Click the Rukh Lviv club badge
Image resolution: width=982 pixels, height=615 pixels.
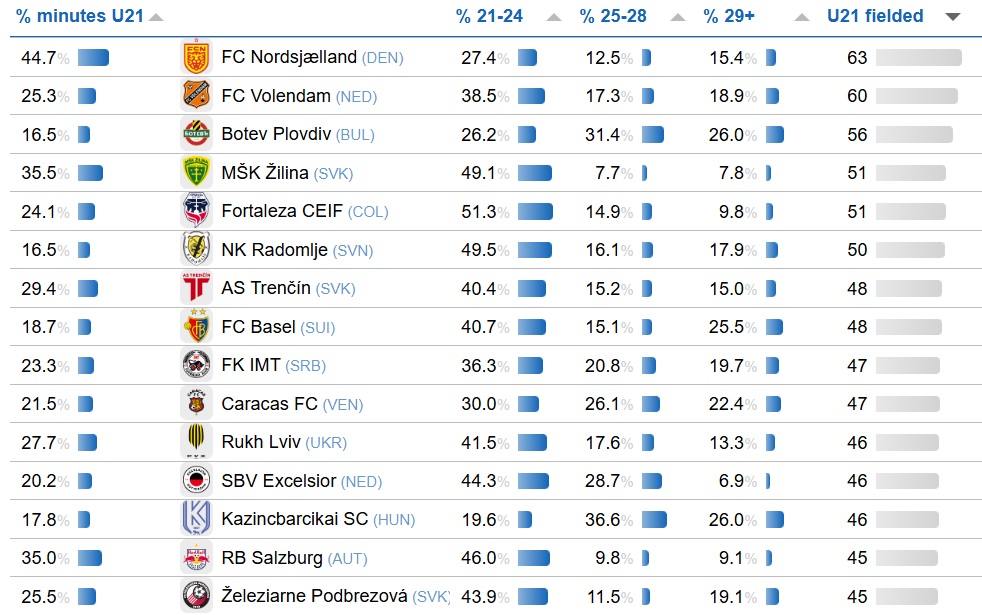pos(196,442)
